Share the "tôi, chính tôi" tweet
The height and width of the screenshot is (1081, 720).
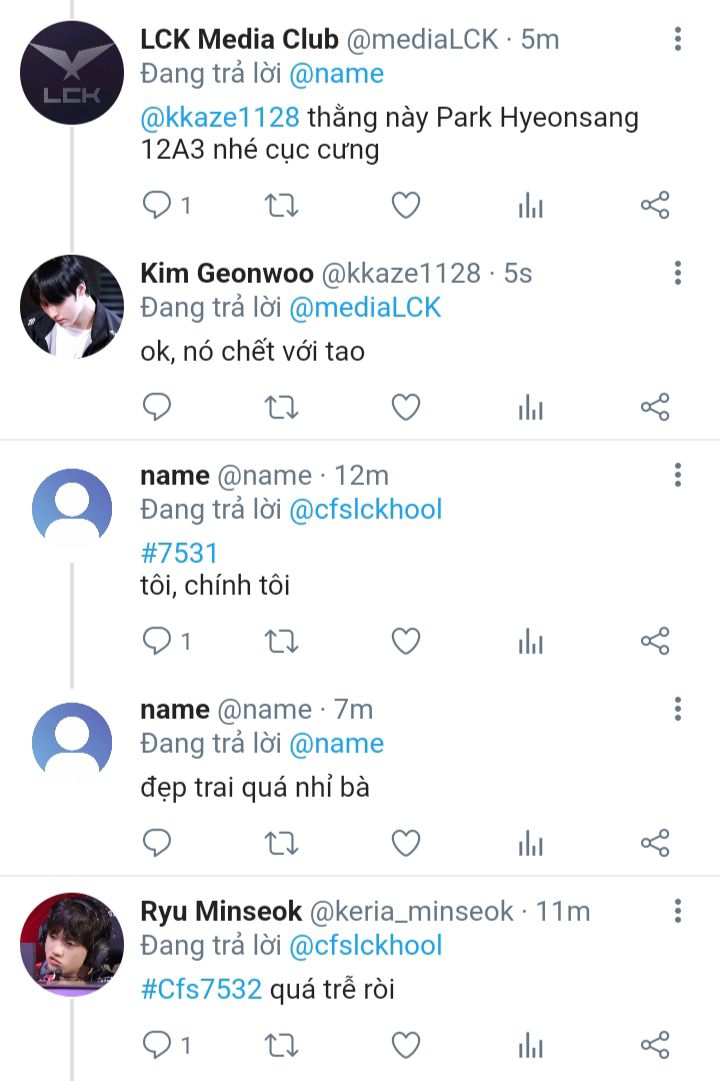click(654, 641)
